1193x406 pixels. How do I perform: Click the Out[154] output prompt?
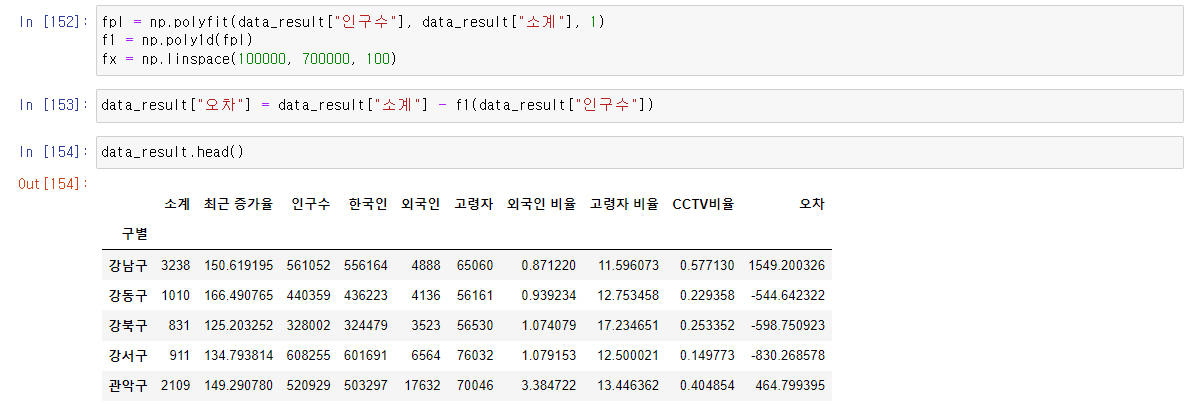[x=53, y=183]
